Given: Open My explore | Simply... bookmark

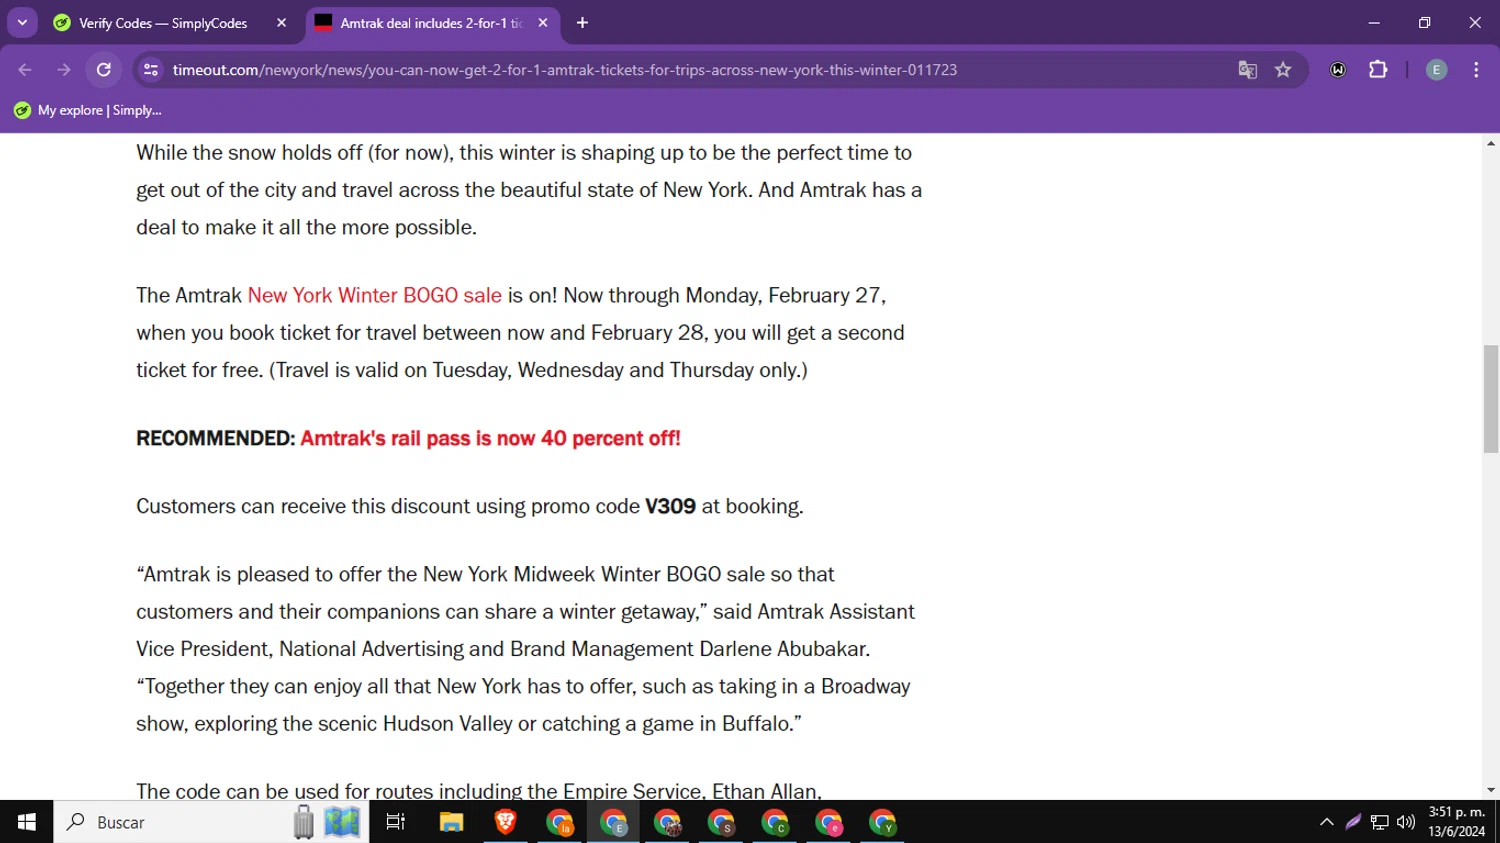Looking at the screenshot, I should 88,110.
